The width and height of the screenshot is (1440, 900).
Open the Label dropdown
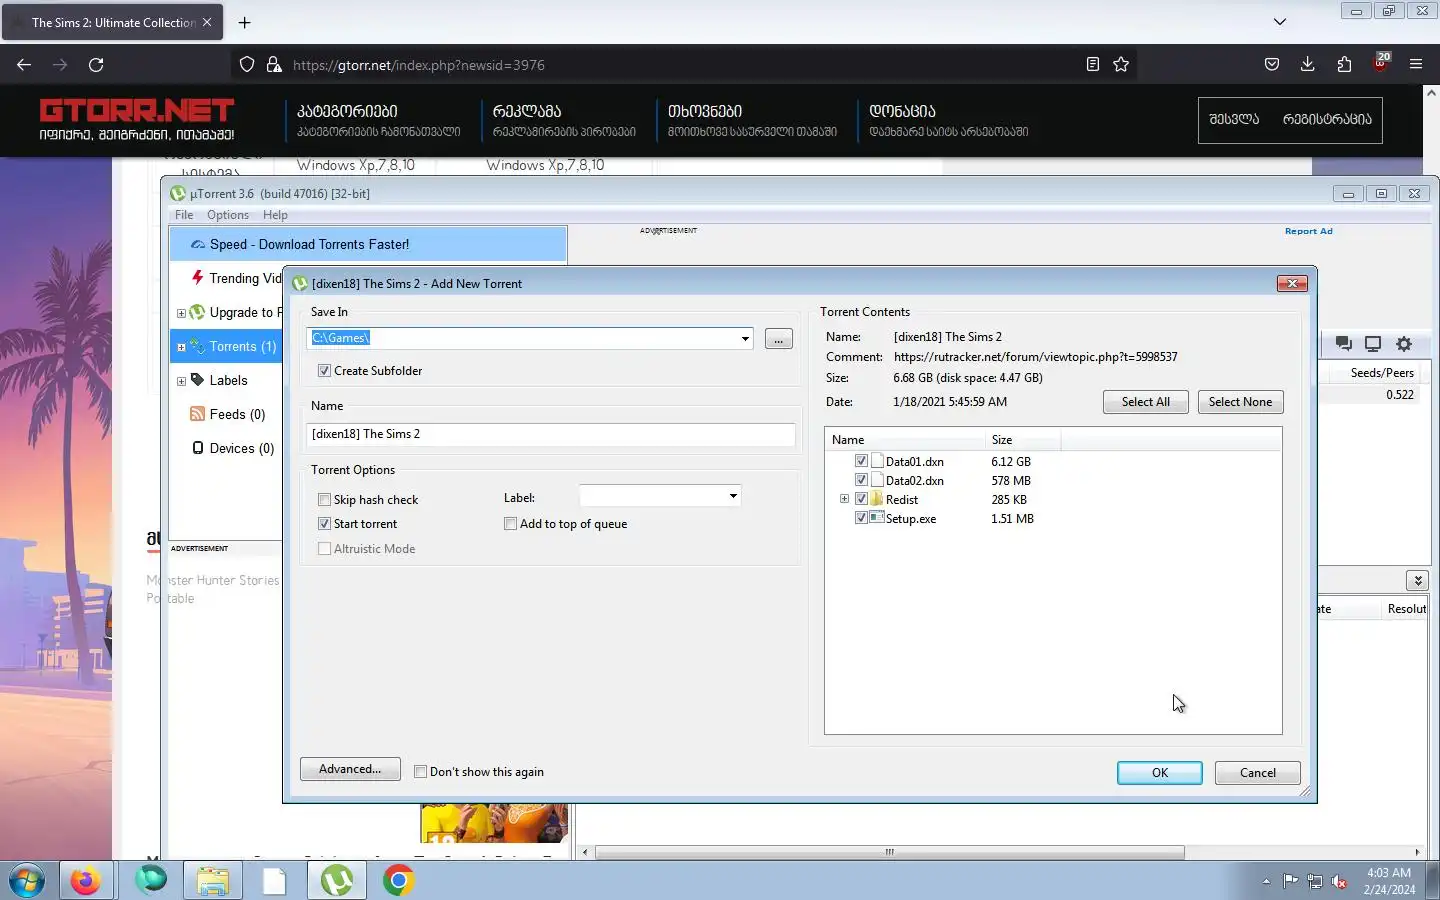click(x=733, y=496)
